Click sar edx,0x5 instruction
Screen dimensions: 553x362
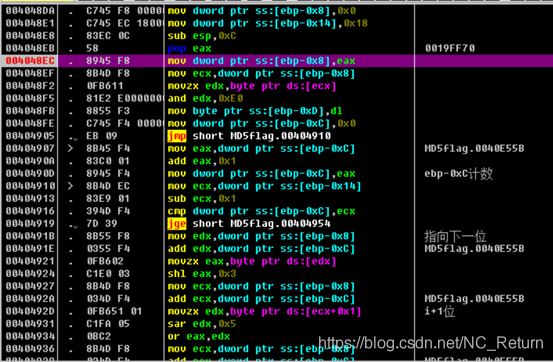202,324
